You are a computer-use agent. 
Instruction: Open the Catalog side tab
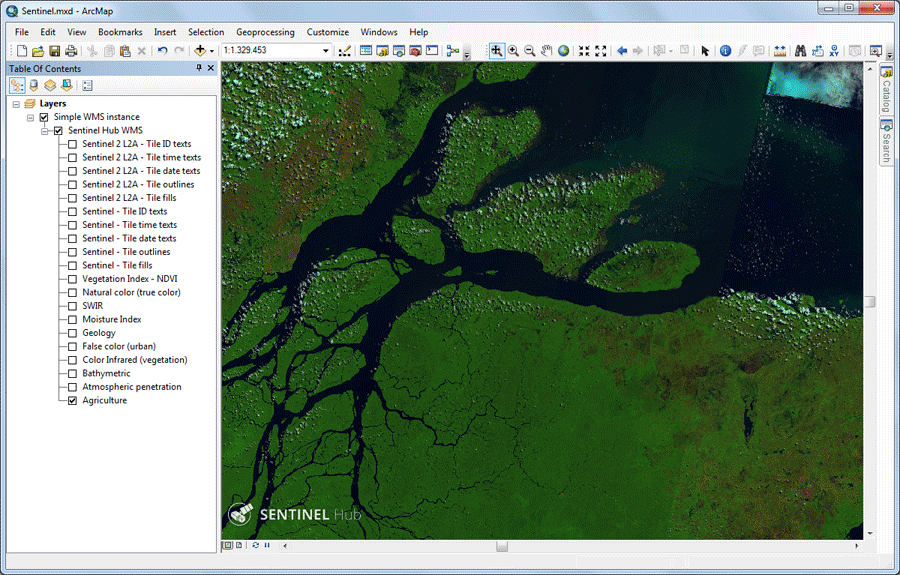[886, 90]
